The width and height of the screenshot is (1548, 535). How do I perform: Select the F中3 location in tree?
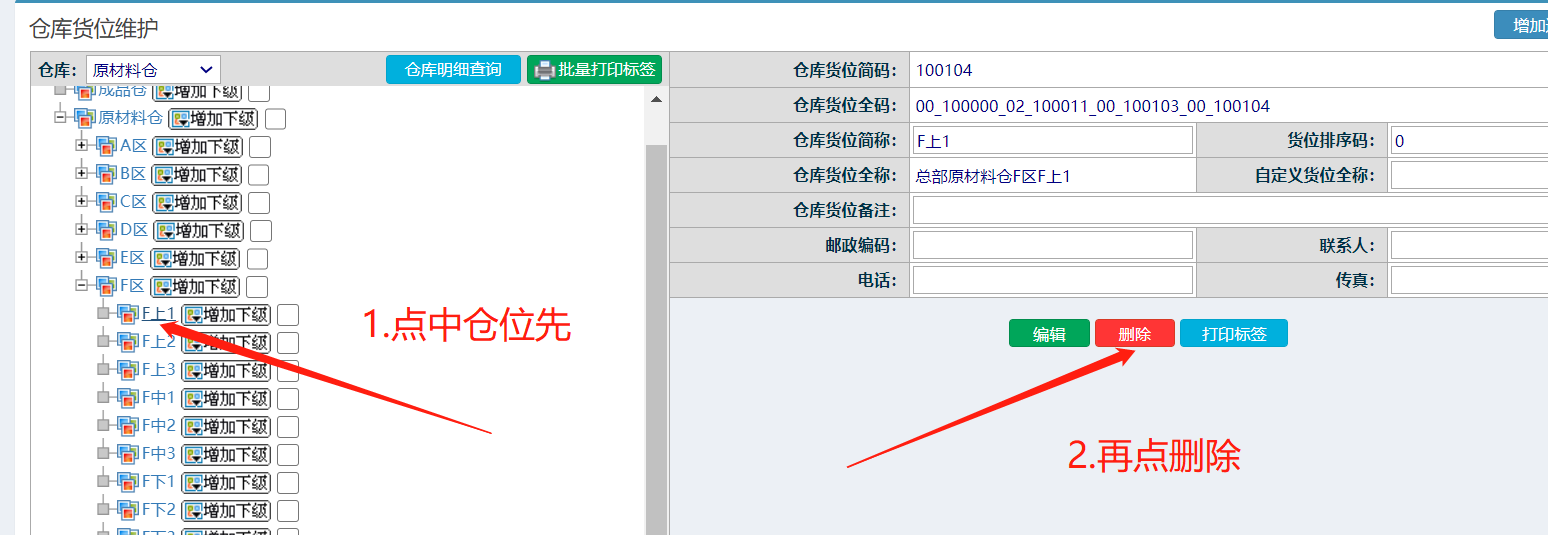[158, 454]
